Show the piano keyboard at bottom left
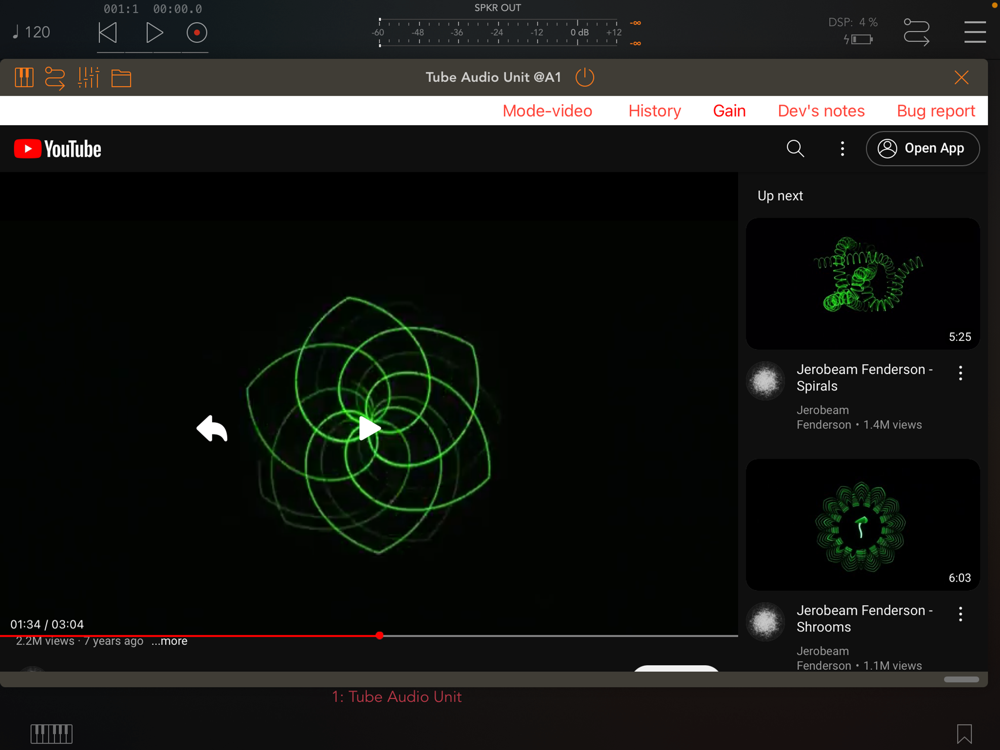 point(52,733)
